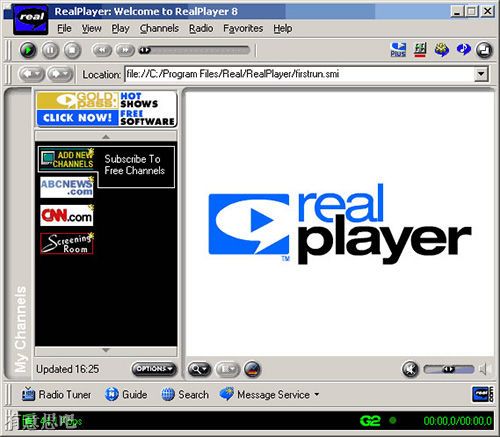
Task: Open Radio Tuner
Action: tap(56, 394)
